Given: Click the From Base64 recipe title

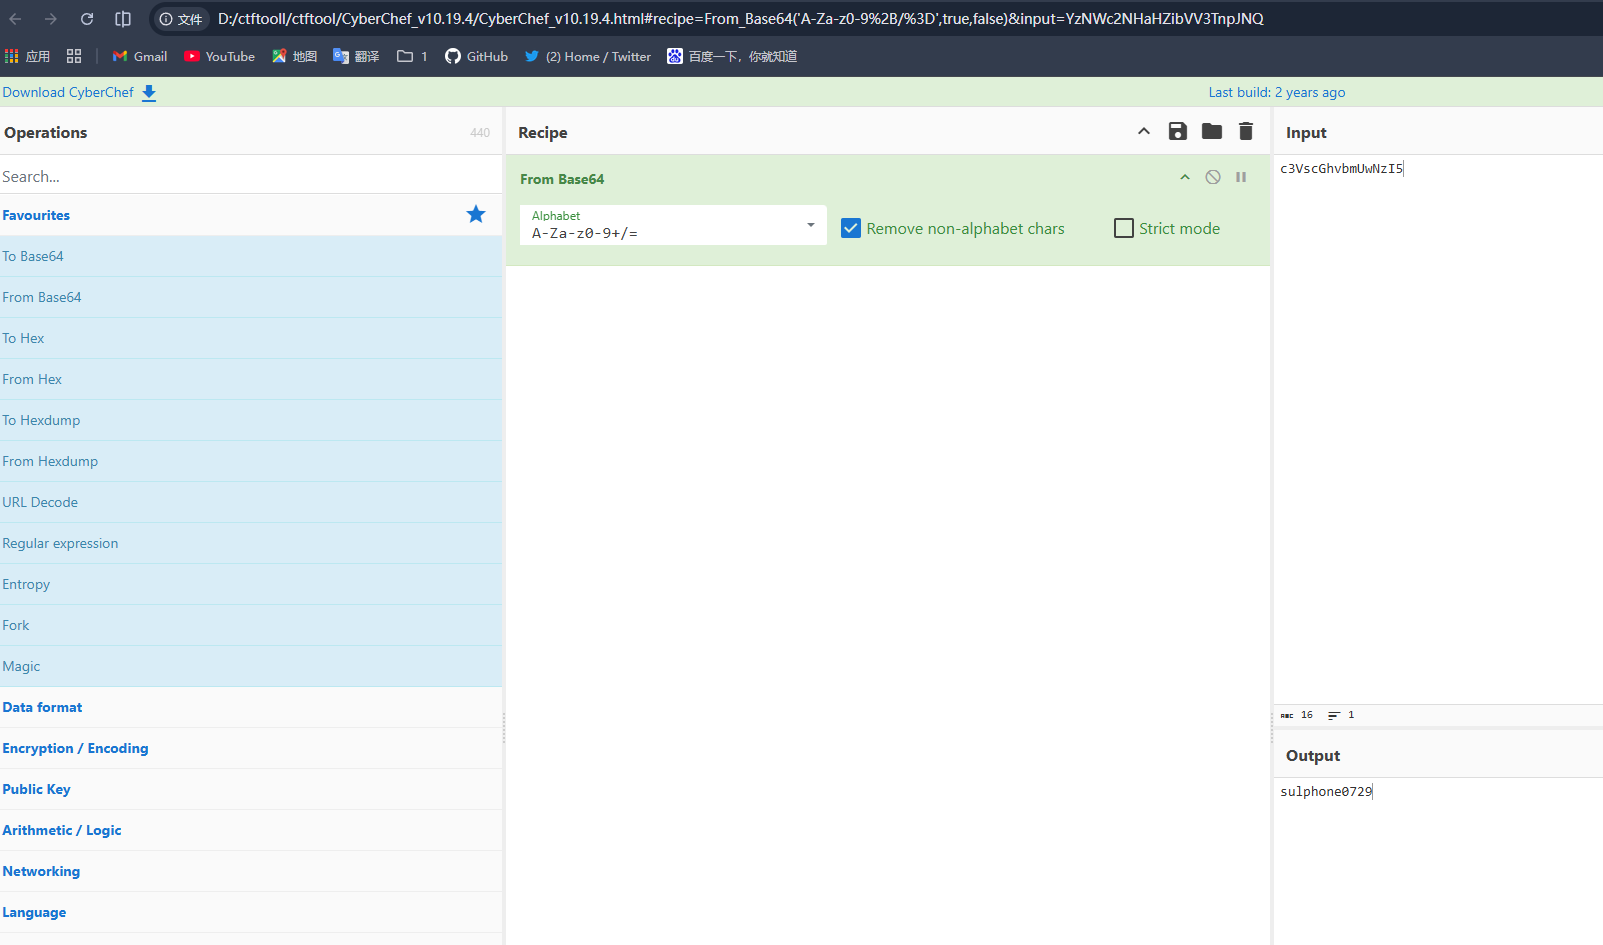Looking at the screenshot, I should pos(562,179).
